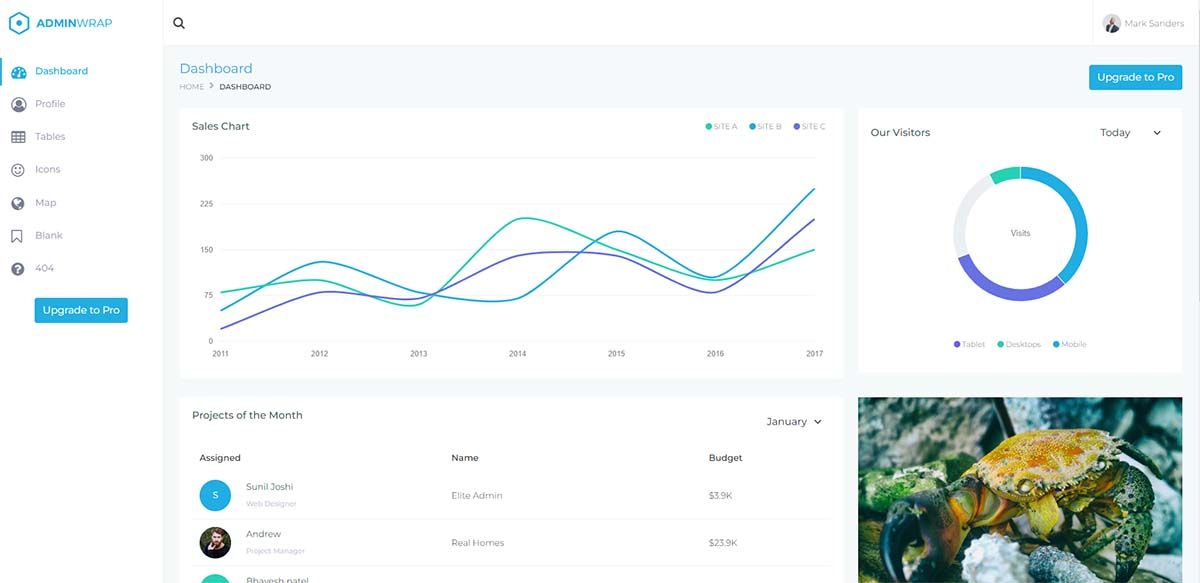Click the Sunil Joshi name text
Viewport: 1200px width, 583px height.
tap(270, 487)
